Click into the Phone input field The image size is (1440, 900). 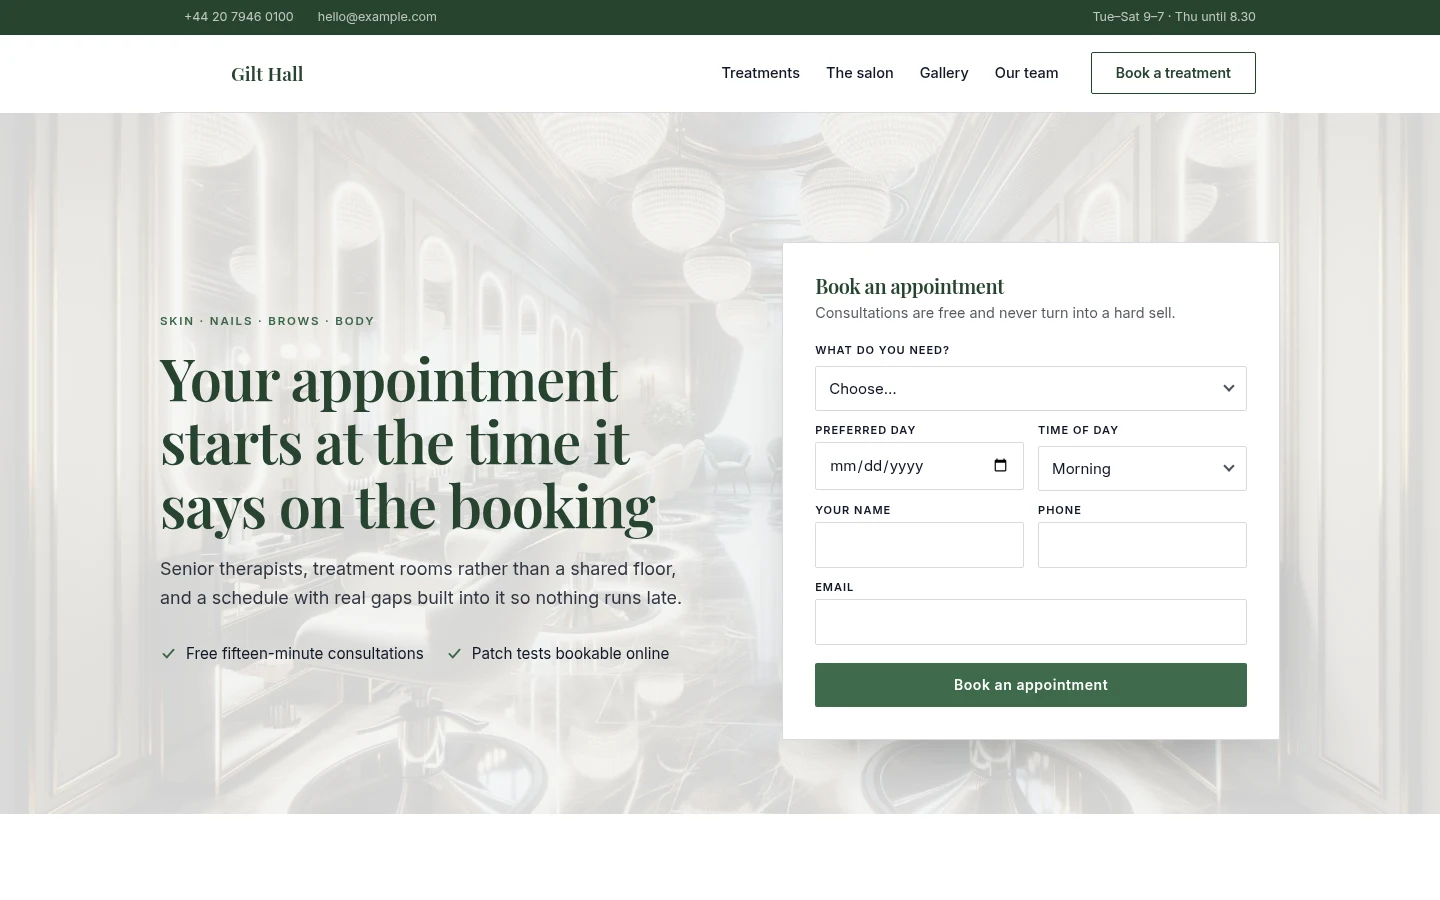tap(1142, 545)
